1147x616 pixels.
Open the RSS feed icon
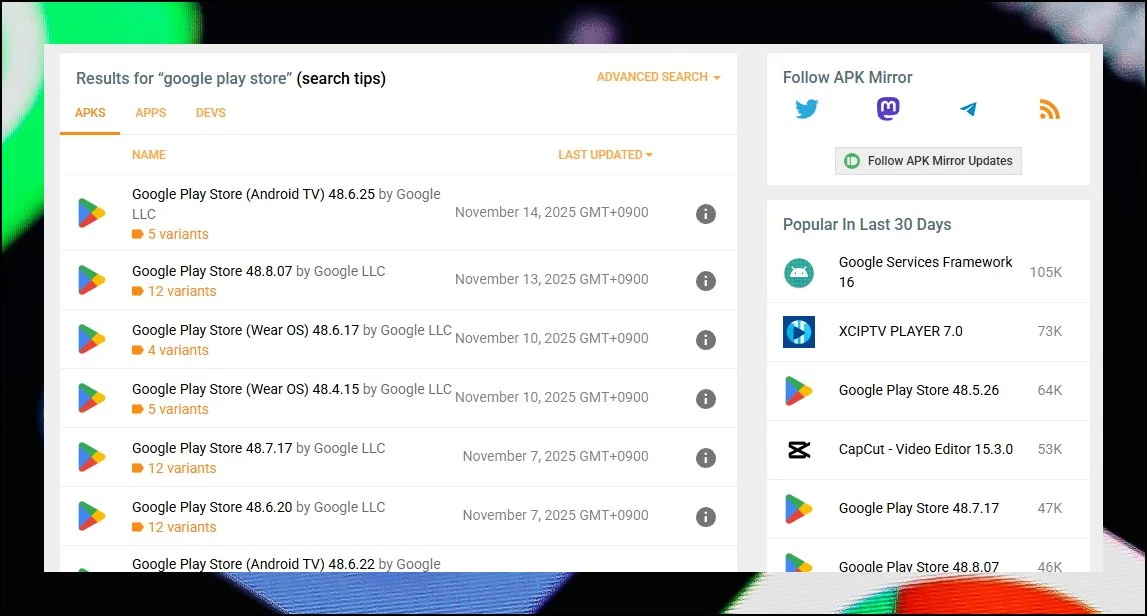click(x=1049, y=110)
